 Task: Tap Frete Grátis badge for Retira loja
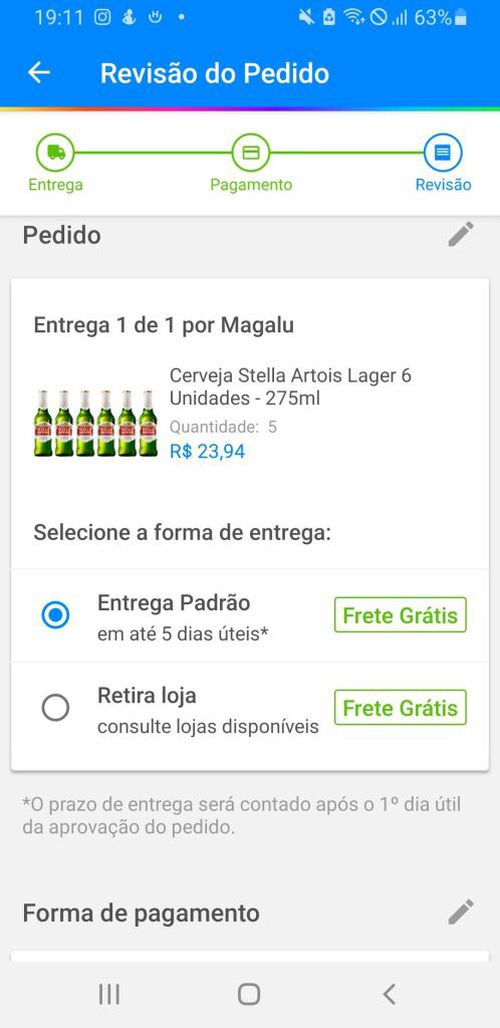400,707
